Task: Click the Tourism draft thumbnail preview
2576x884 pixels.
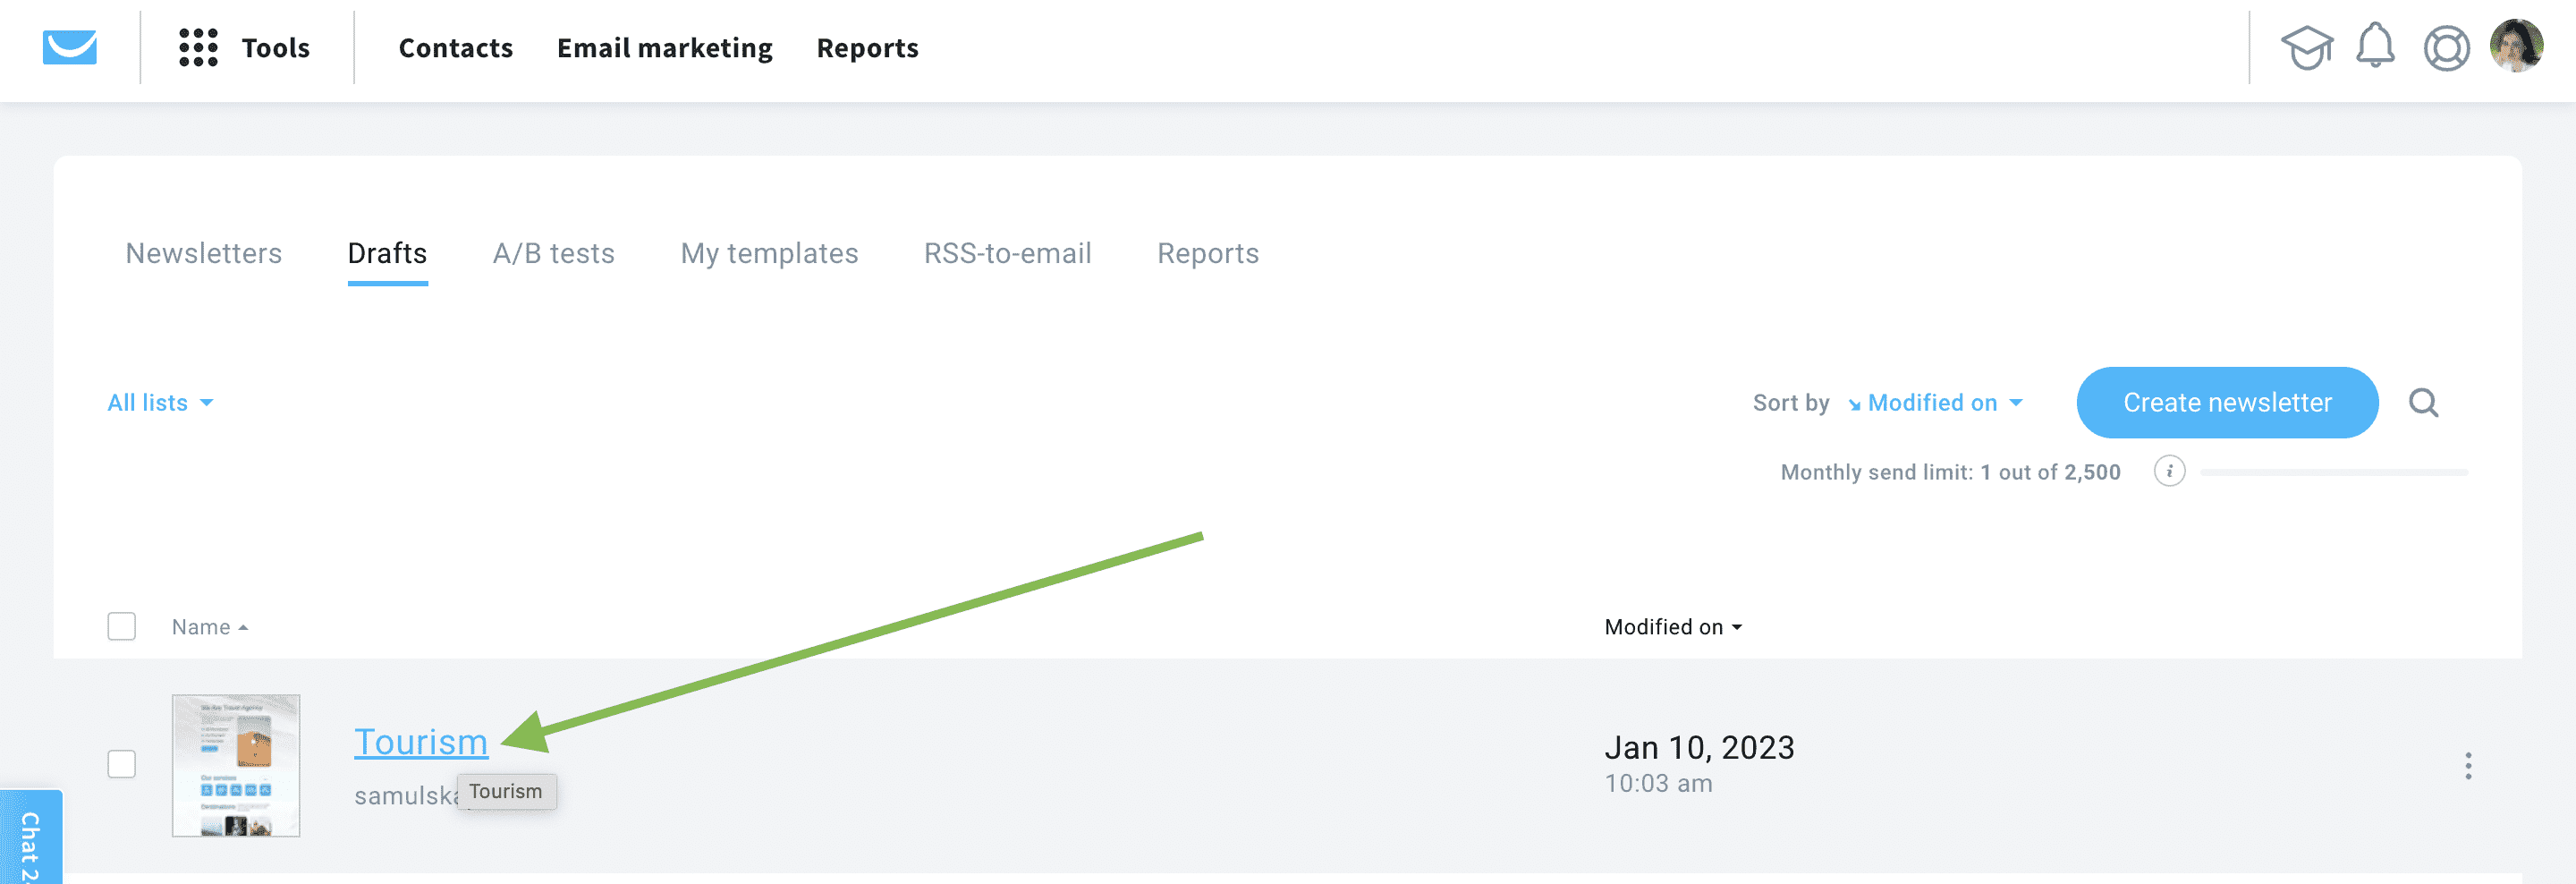Action: point(236,766)
